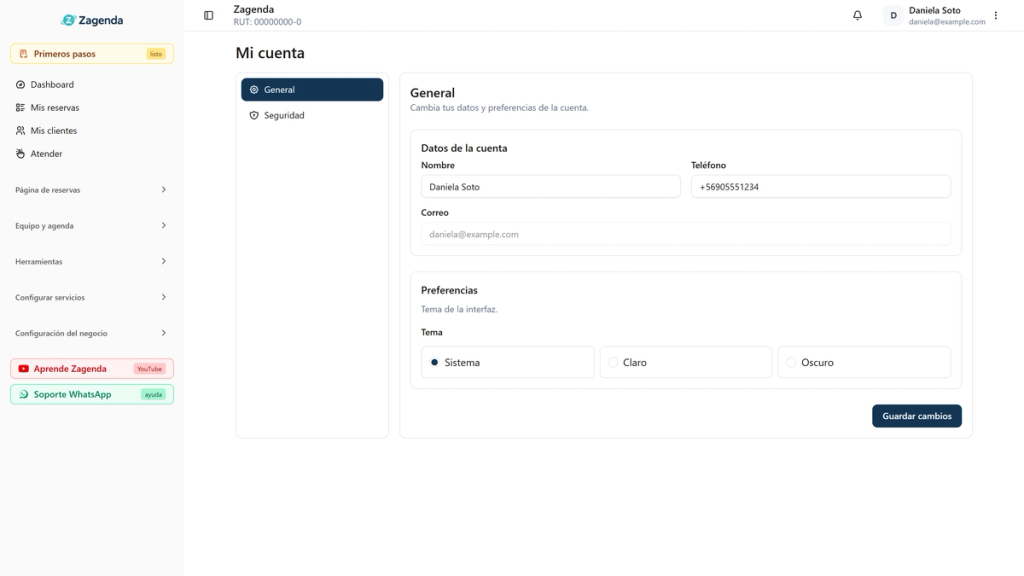Toggle the sidebar collapse icon
Screen dimensions: 1024x576
point(208,15)
